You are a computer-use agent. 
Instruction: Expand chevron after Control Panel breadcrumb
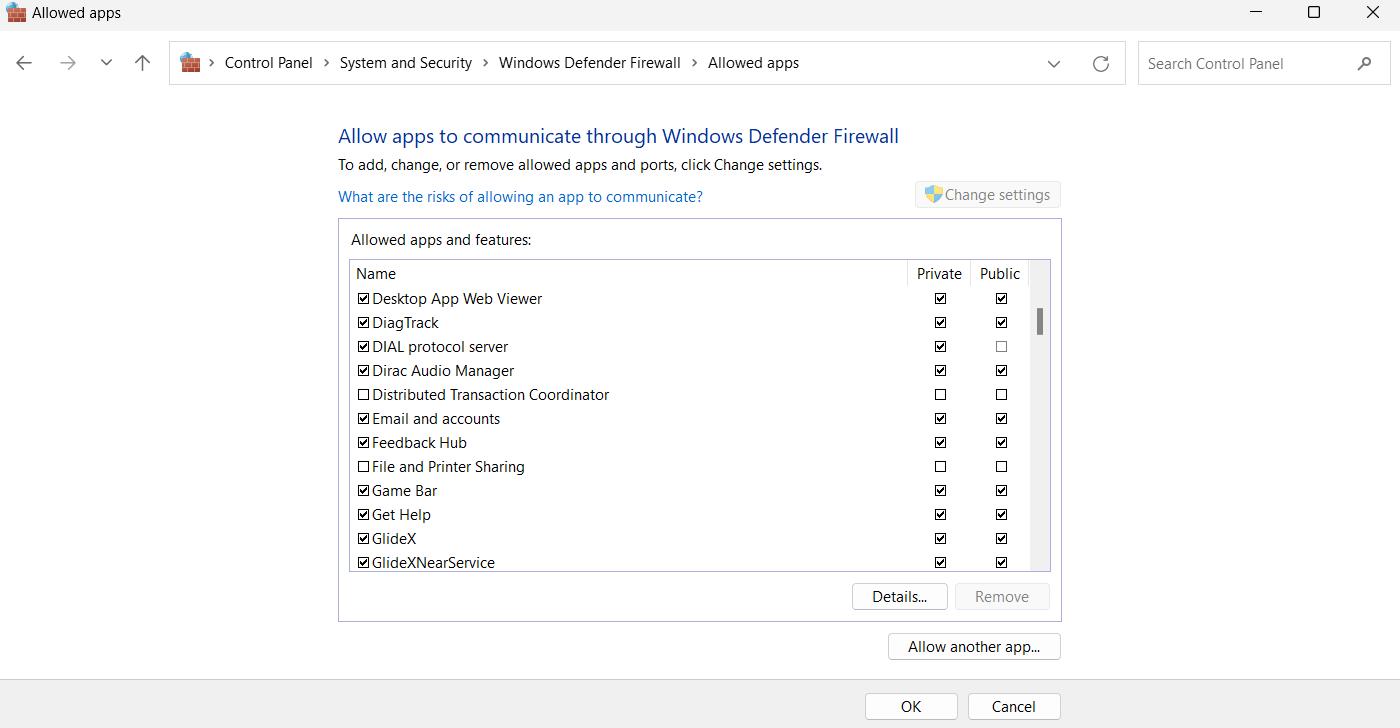326,63
